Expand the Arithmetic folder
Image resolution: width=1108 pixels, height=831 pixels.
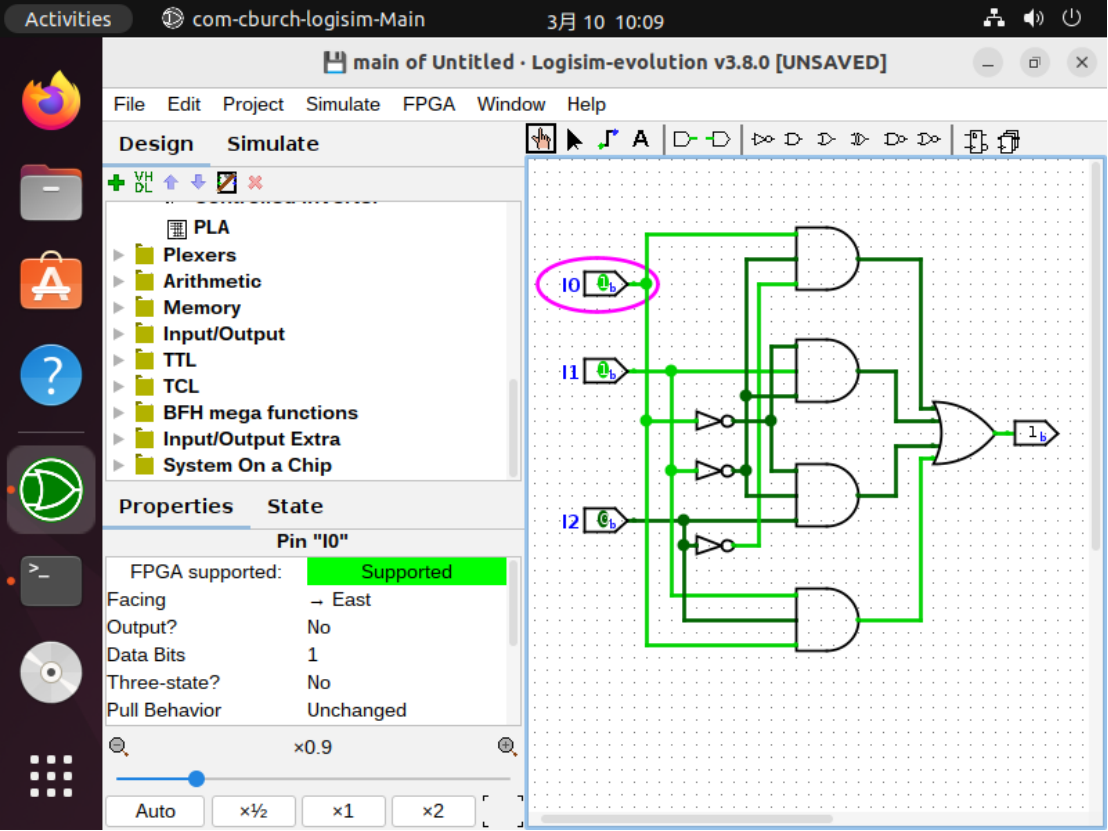[119, 281]
